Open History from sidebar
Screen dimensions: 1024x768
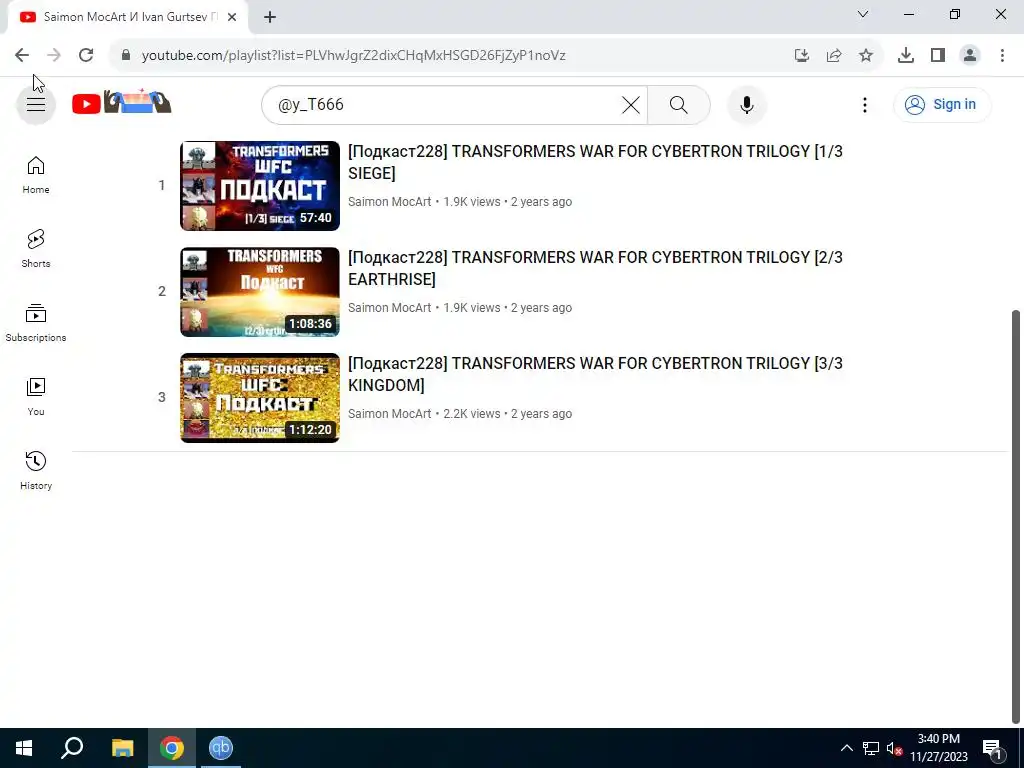tap(36, 470)
